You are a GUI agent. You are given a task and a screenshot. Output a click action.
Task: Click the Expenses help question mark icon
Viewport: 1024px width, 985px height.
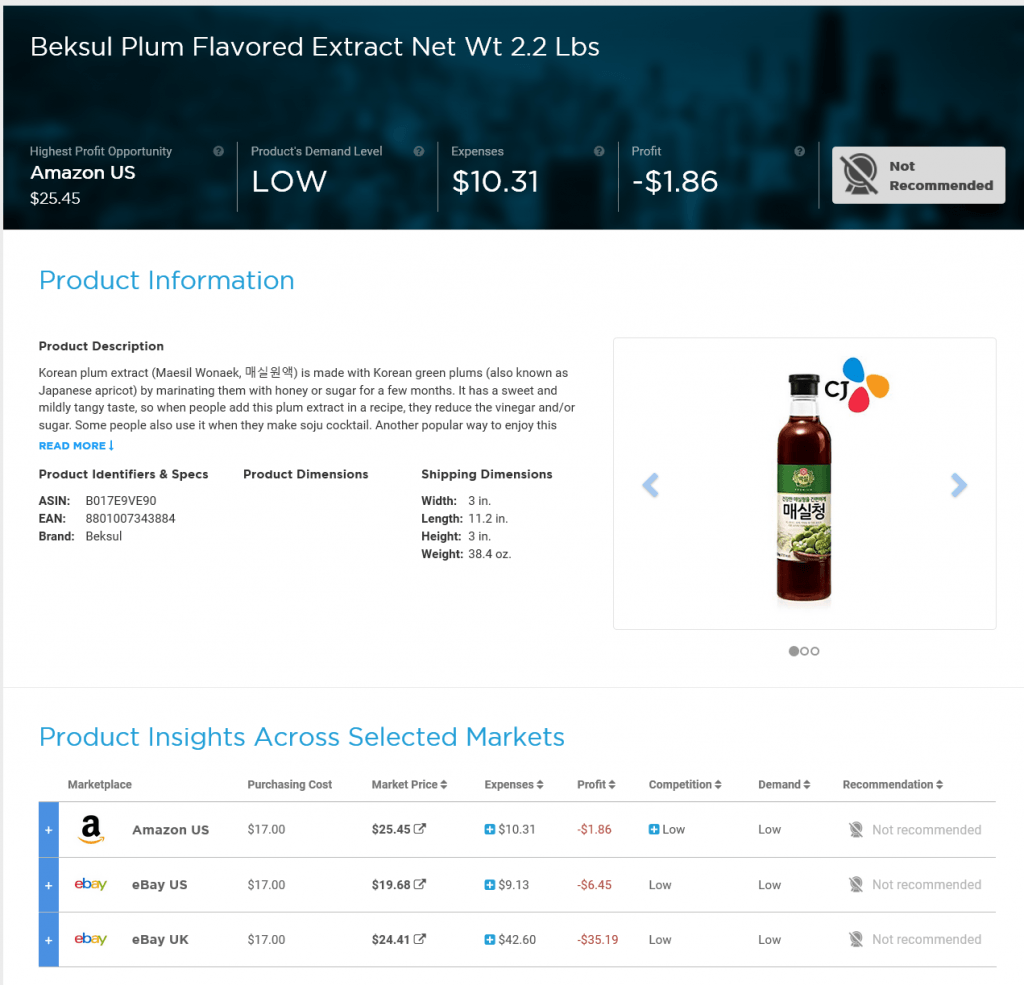[x=599, y=151]
